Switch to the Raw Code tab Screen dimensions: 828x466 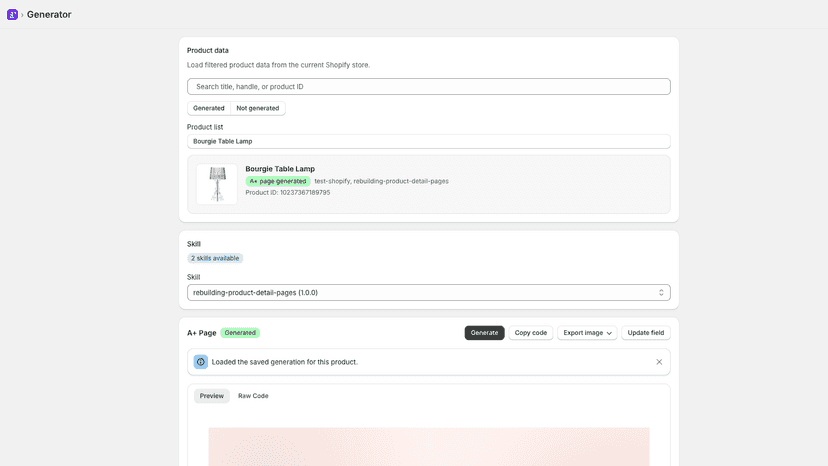click(x=253, y=396)
